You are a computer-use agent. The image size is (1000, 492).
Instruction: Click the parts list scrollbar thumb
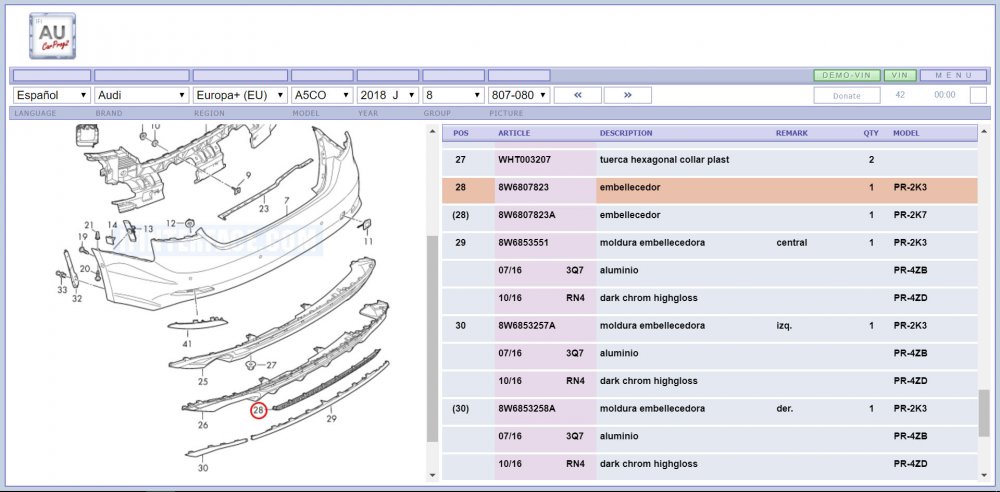coord(985,413)
